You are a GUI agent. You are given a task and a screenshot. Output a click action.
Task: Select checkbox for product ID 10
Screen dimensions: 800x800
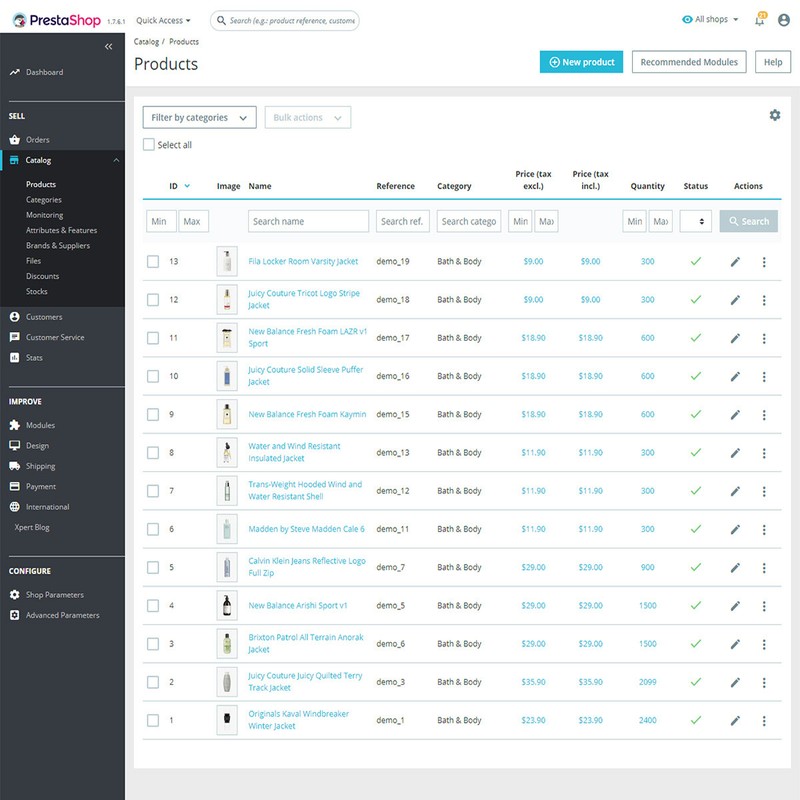[153, 377]
